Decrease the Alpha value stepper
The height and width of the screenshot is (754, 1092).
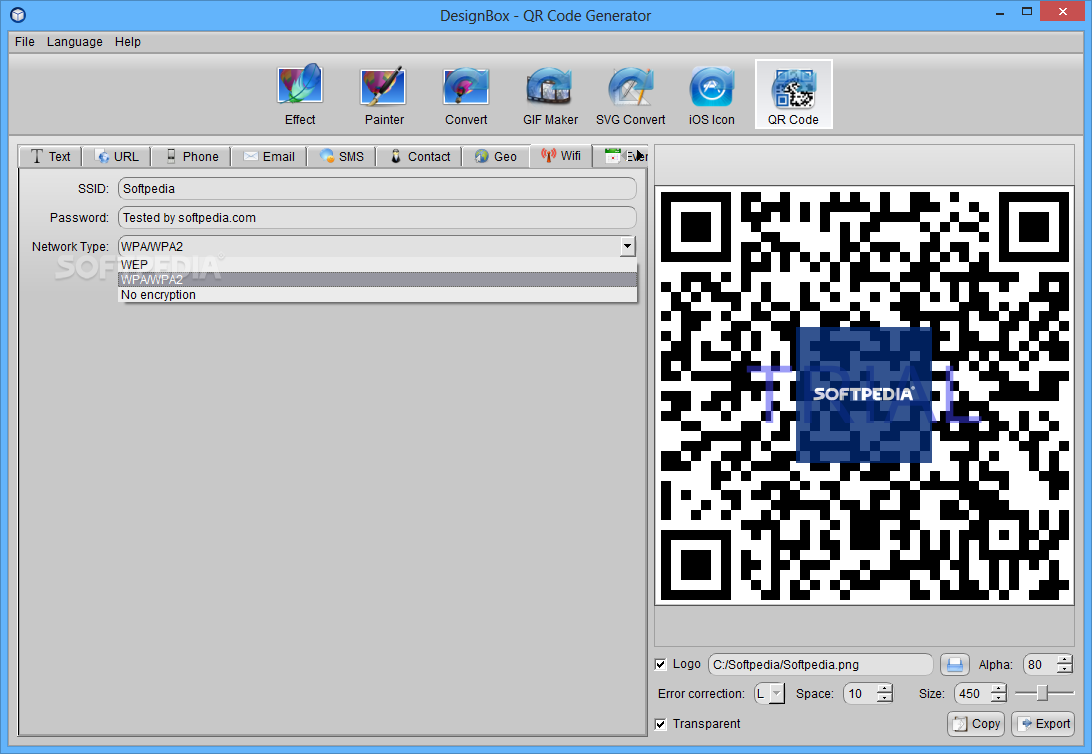click(1065, 669)
